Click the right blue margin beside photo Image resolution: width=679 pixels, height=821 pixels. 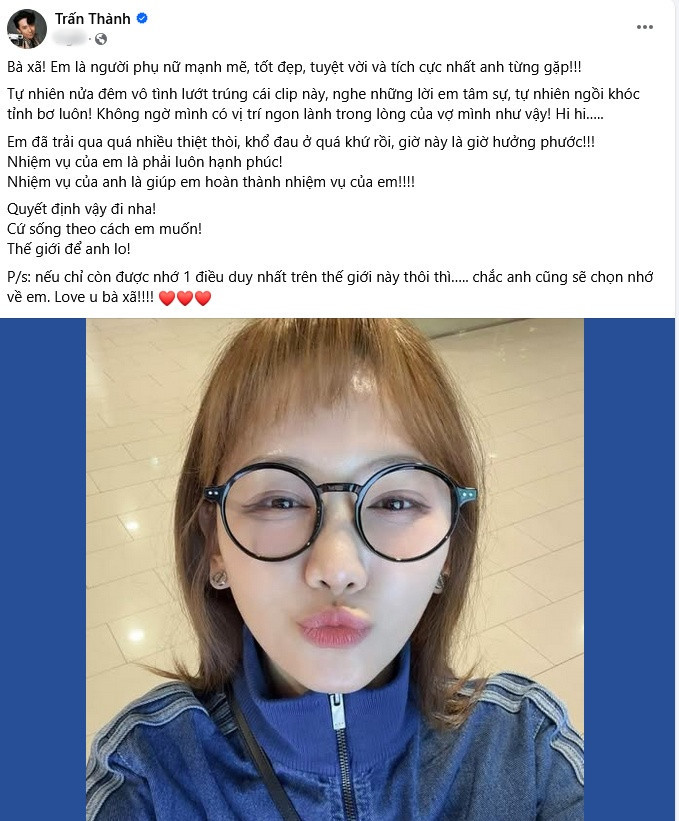pos(629,569)
